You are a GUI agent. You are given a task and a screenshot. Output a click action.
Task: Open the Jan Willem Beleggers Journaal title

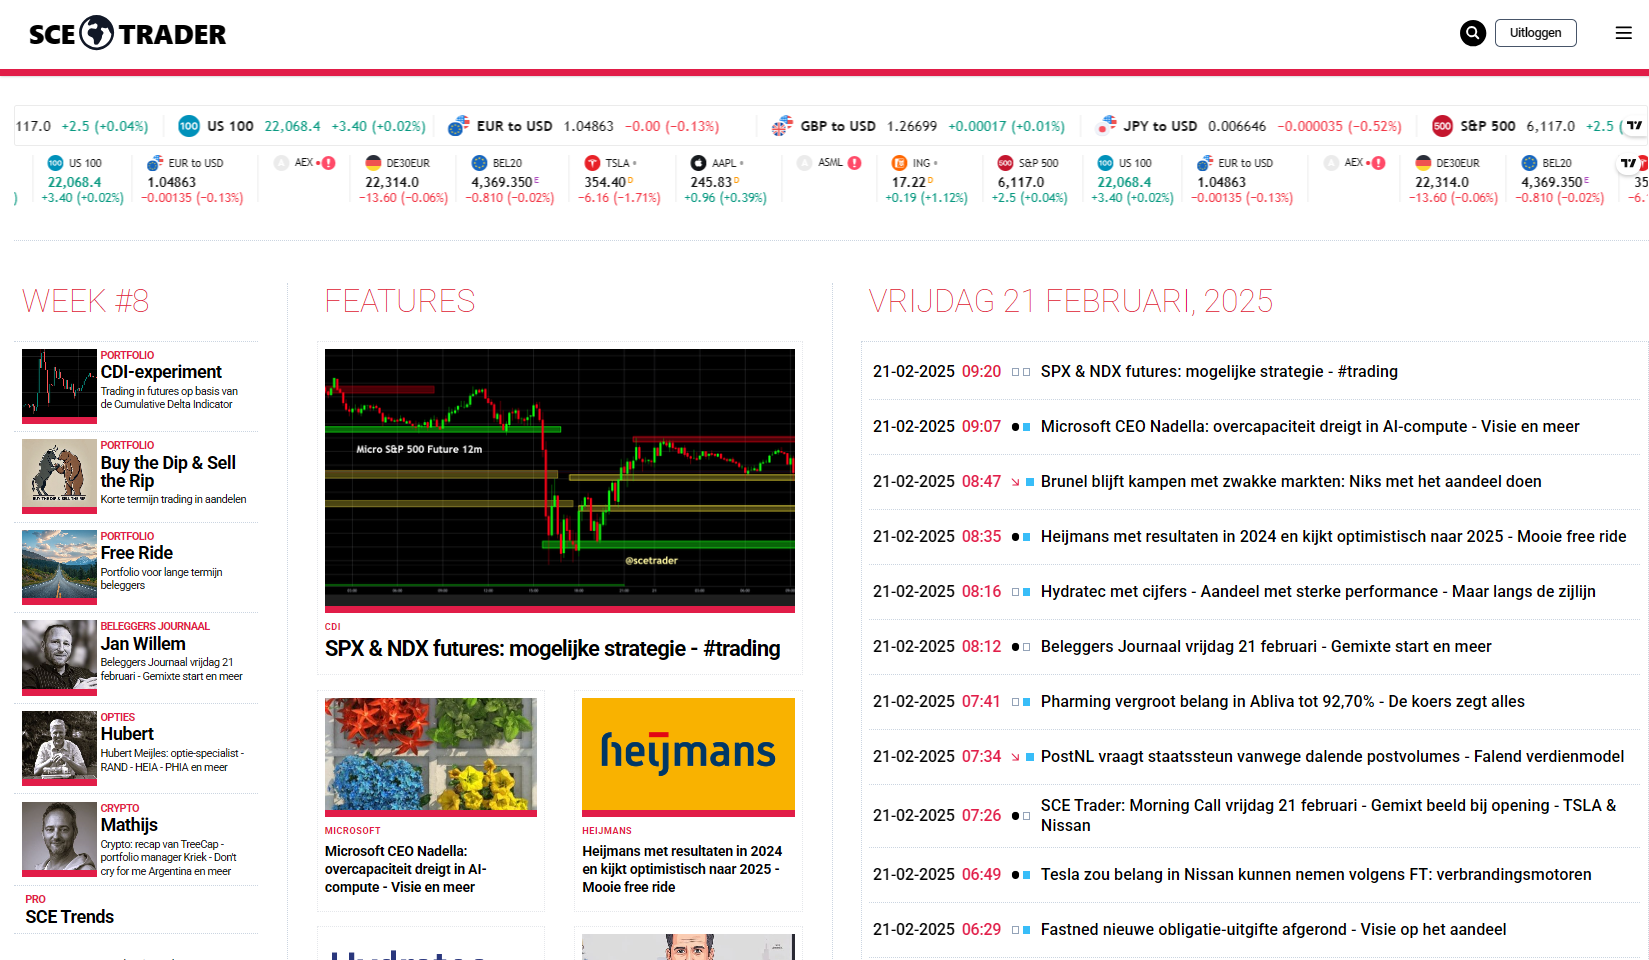pos(143,644)
